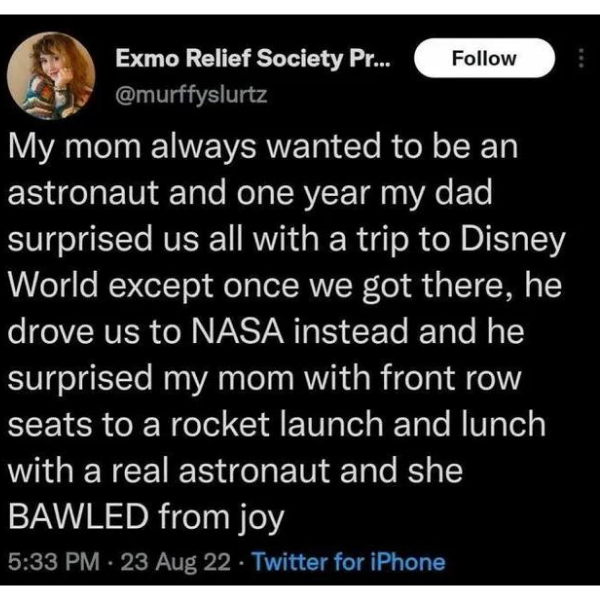600x600 pixels.
Task: Open the author's round profile picture
Action: tap(51, 76)
